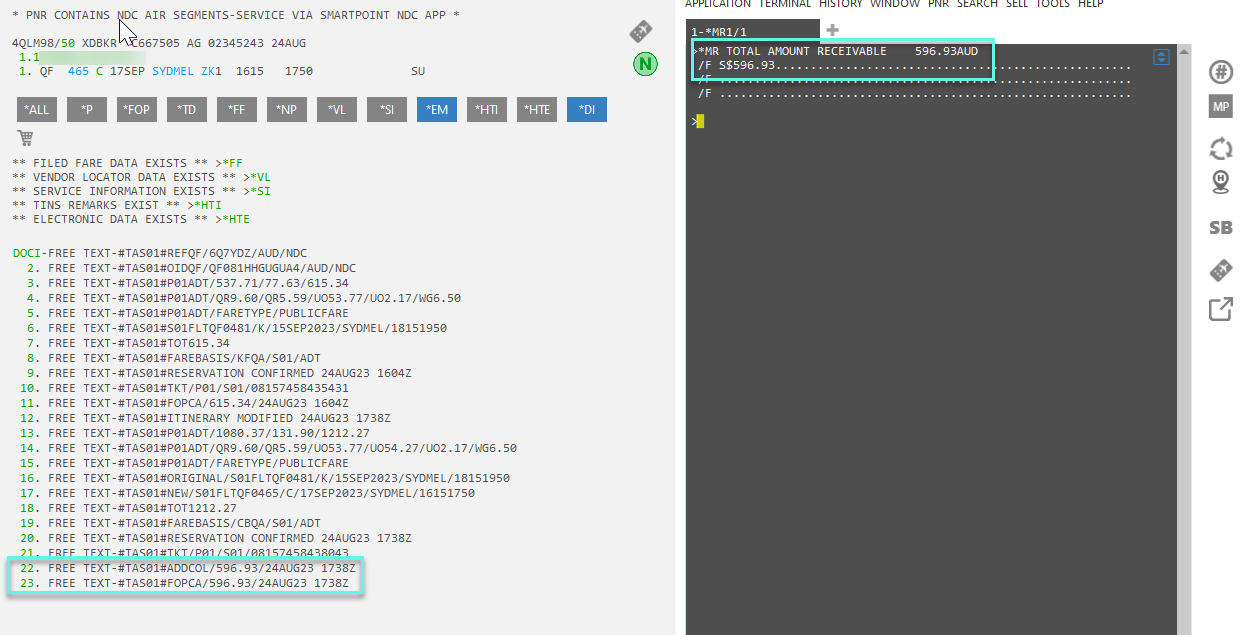Click the *FOP quick command button

point(137,110)
